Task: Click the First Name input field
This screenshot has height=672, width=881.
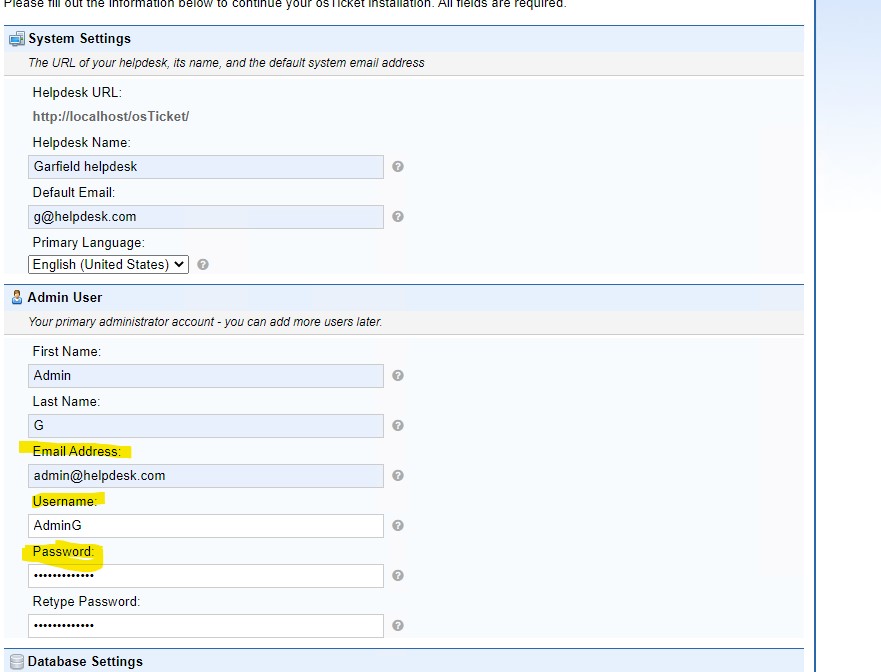Action: click(205, 375)
